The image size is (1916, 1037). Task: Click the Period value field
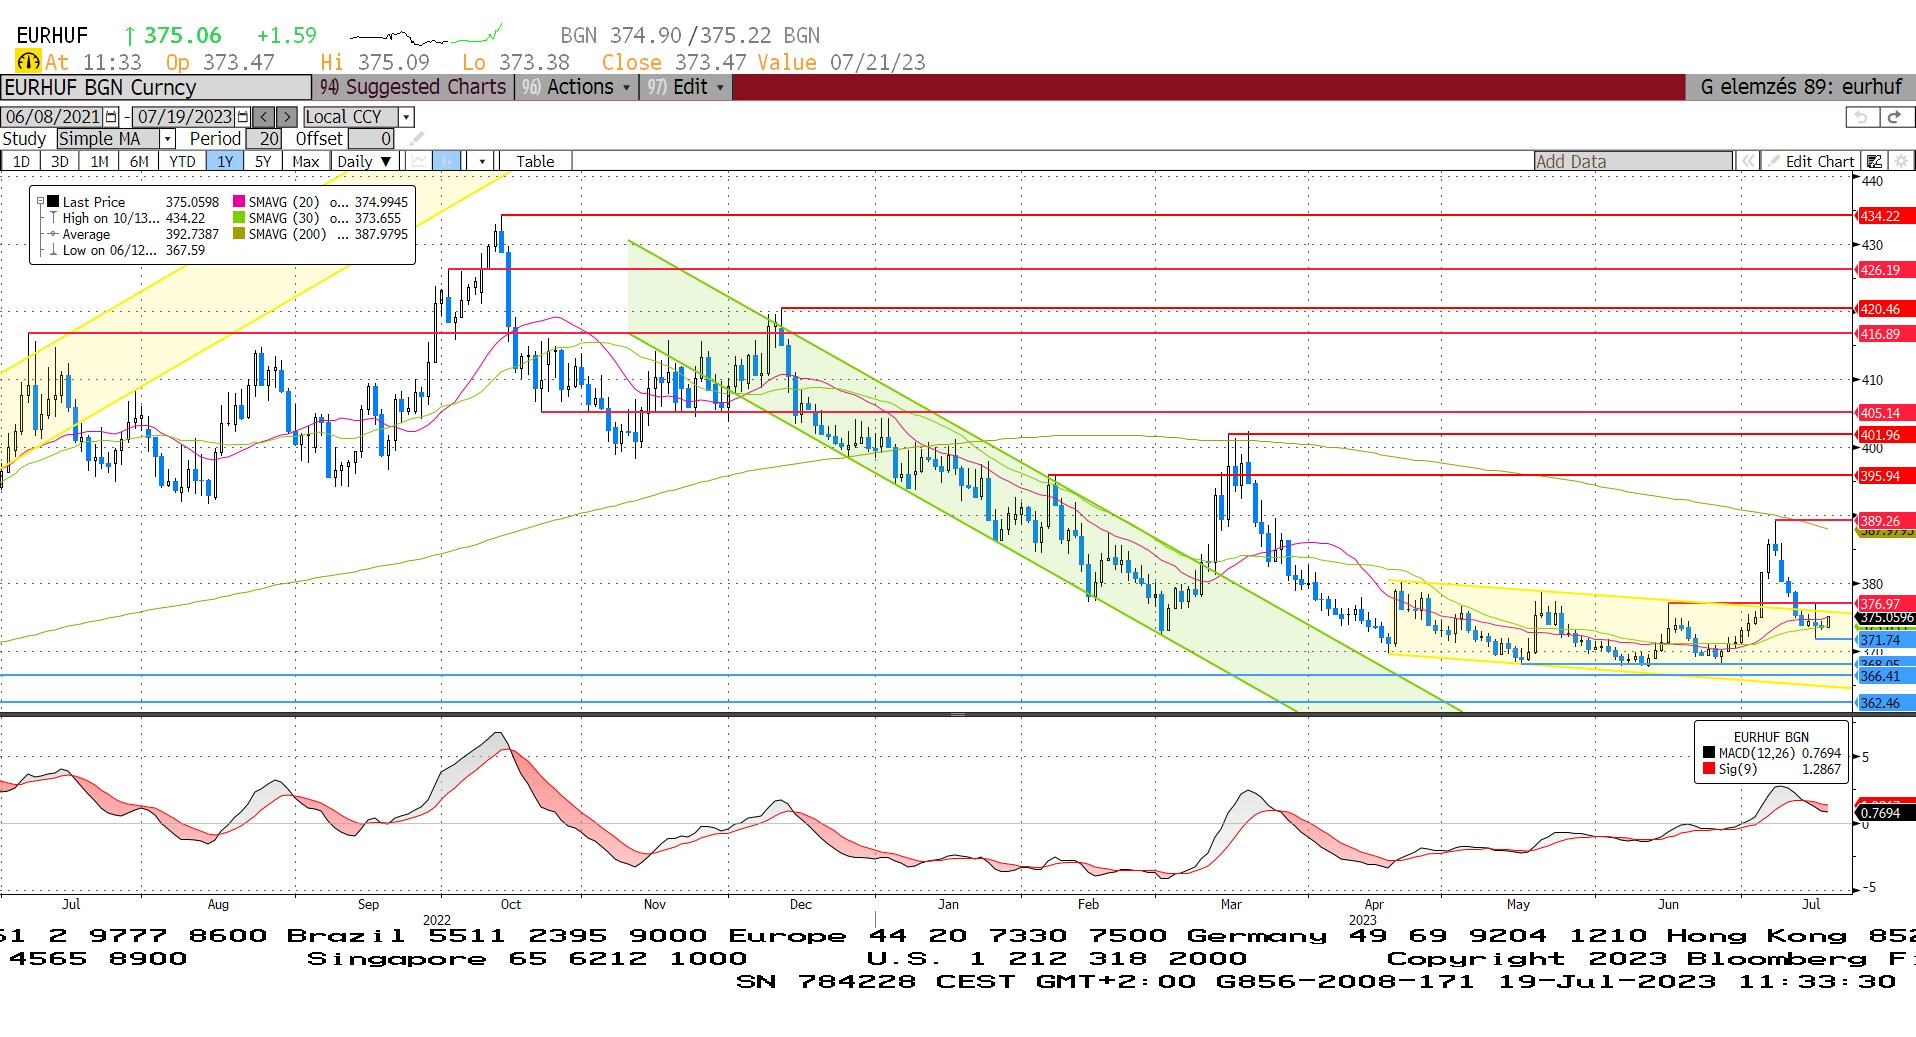coord(264,139)
